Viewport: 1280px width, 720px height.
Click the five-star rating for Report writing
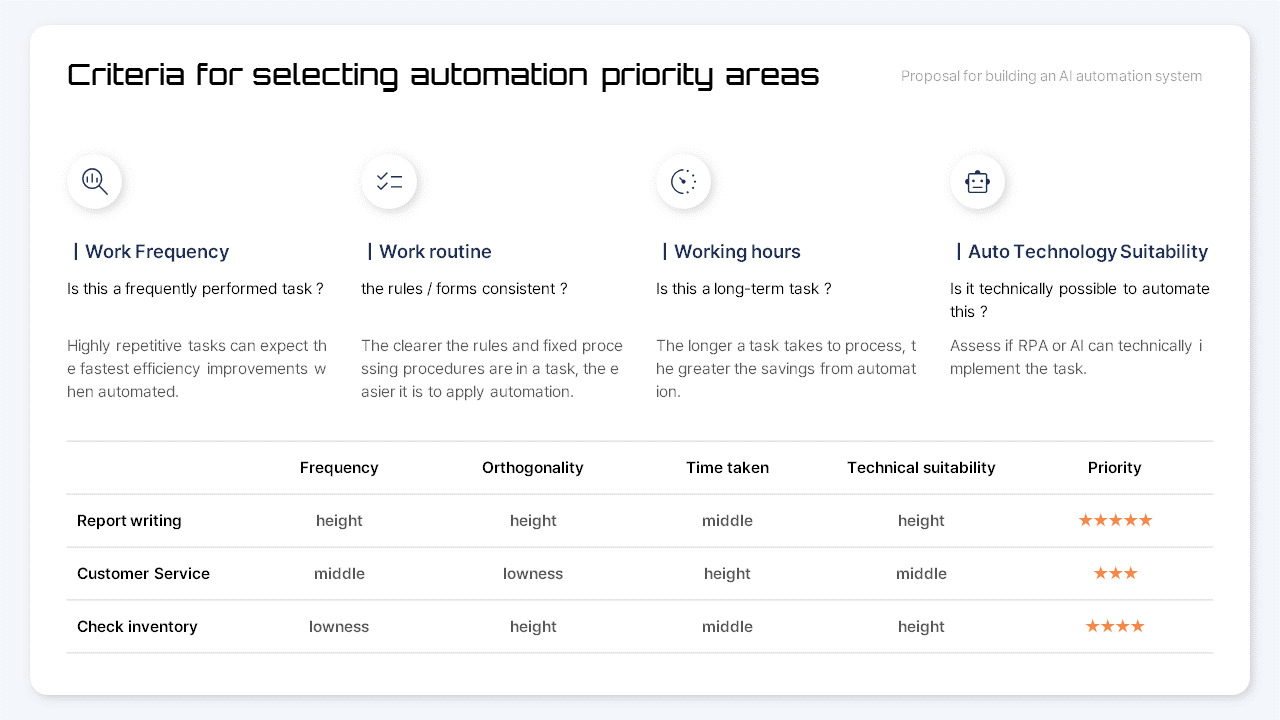tap(1115, 520)
